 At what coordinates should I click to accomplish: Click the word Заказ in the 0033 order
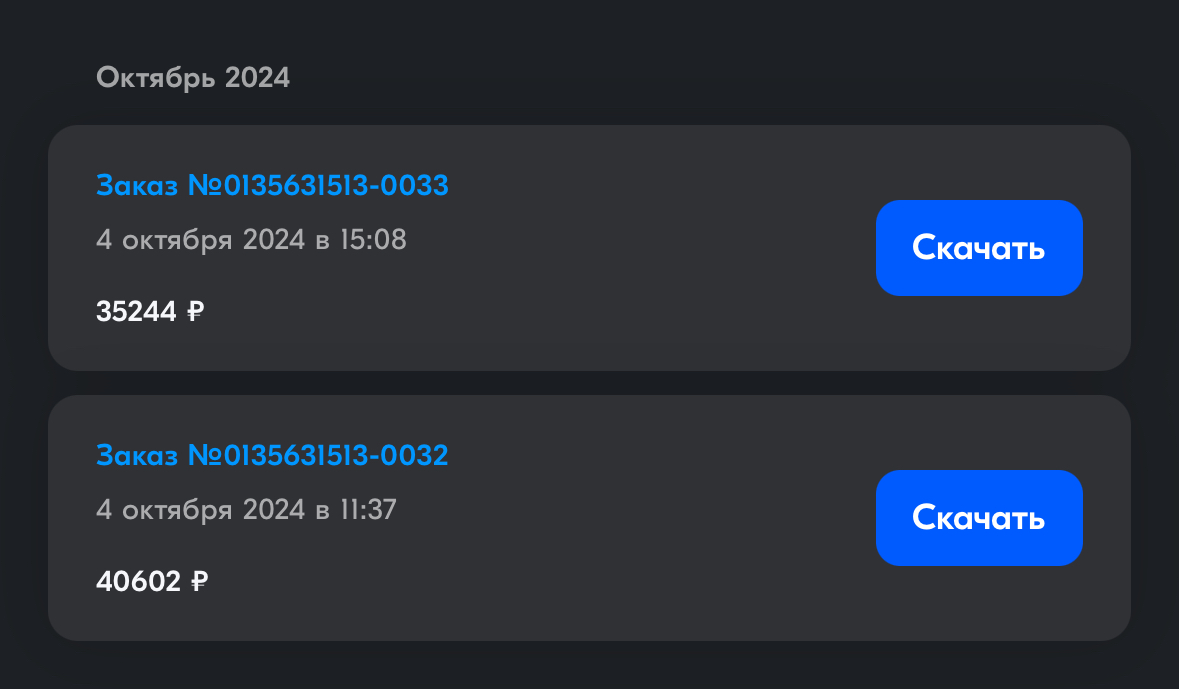click(x=138, y=185)
